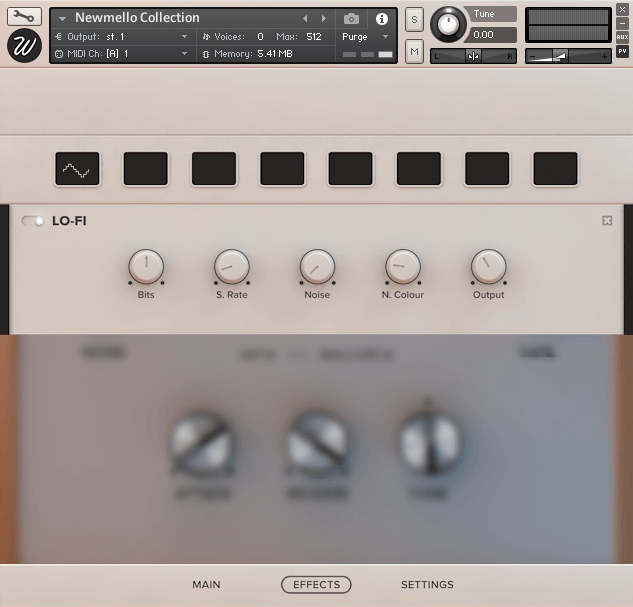
Task: Switch to the MAIN tab
Action: pos(206,584)
